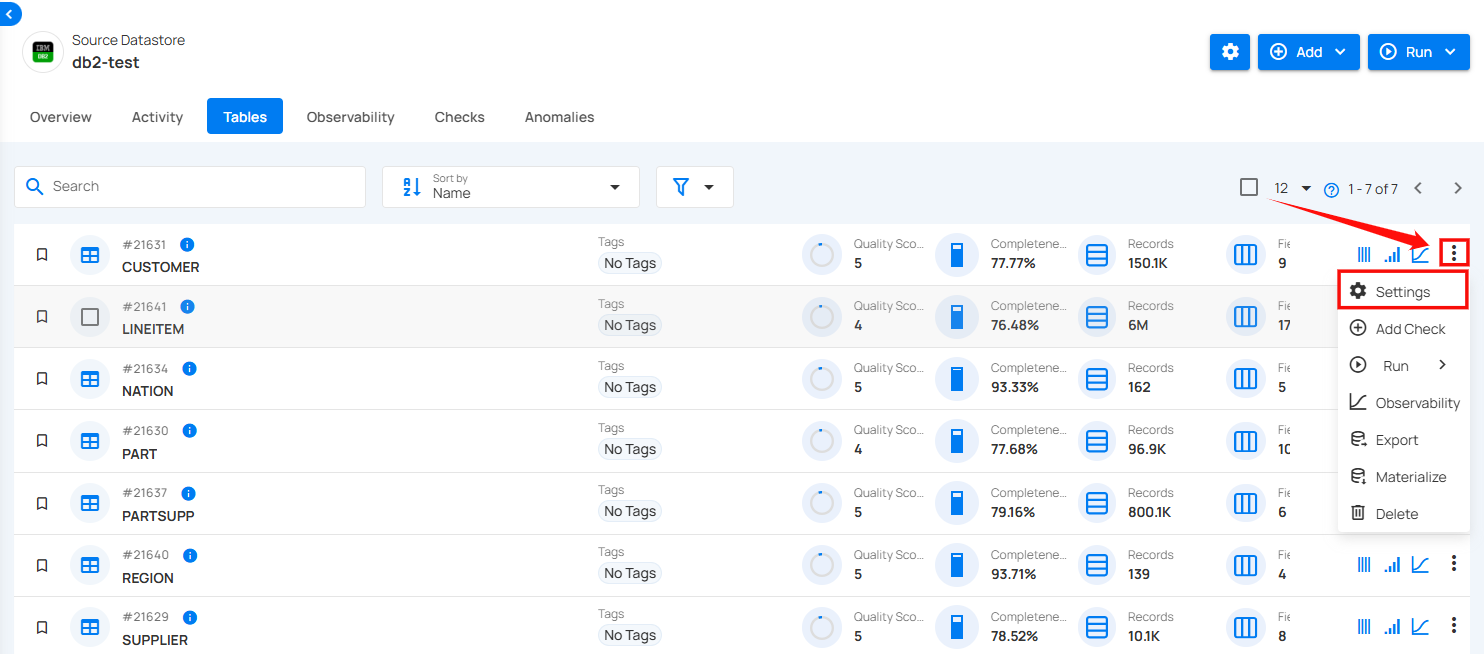Viewport: 1484px width, 654px height.
Task: Check the LINEITEM row checkbox
Action: [90, 317]
